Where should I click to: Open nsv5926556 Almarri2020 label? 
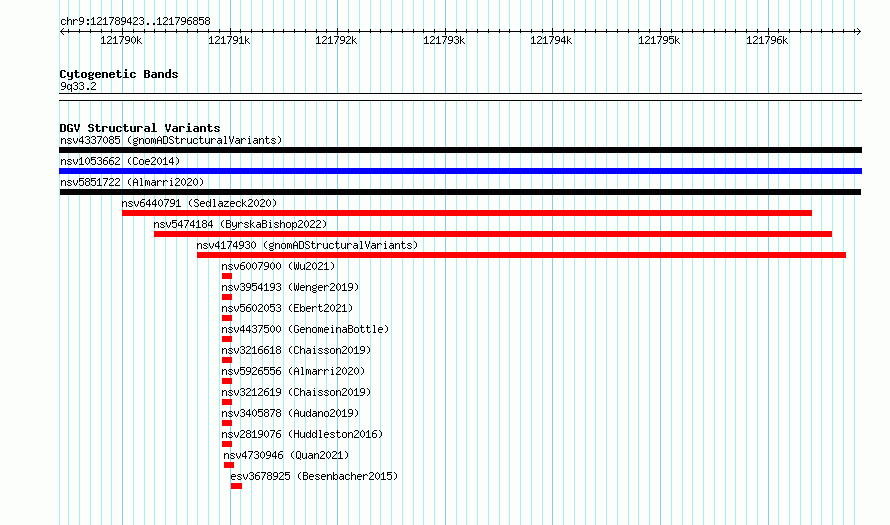(293, 371)
